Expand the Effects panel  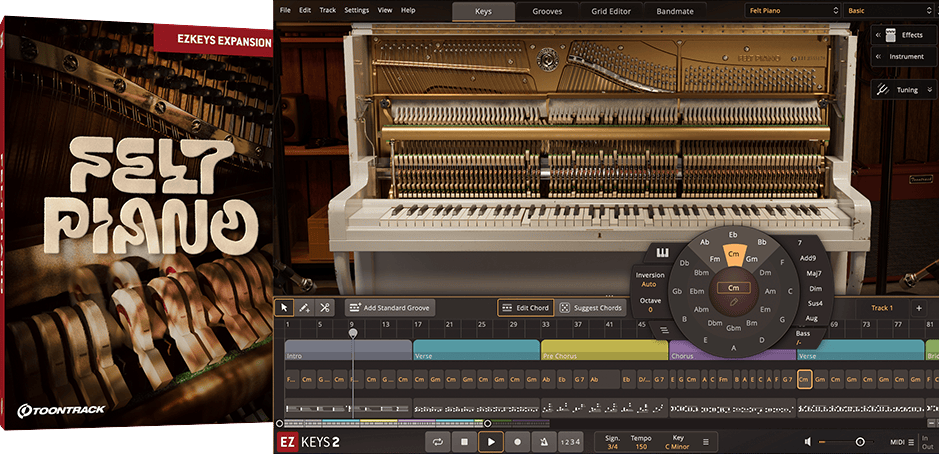878,35
